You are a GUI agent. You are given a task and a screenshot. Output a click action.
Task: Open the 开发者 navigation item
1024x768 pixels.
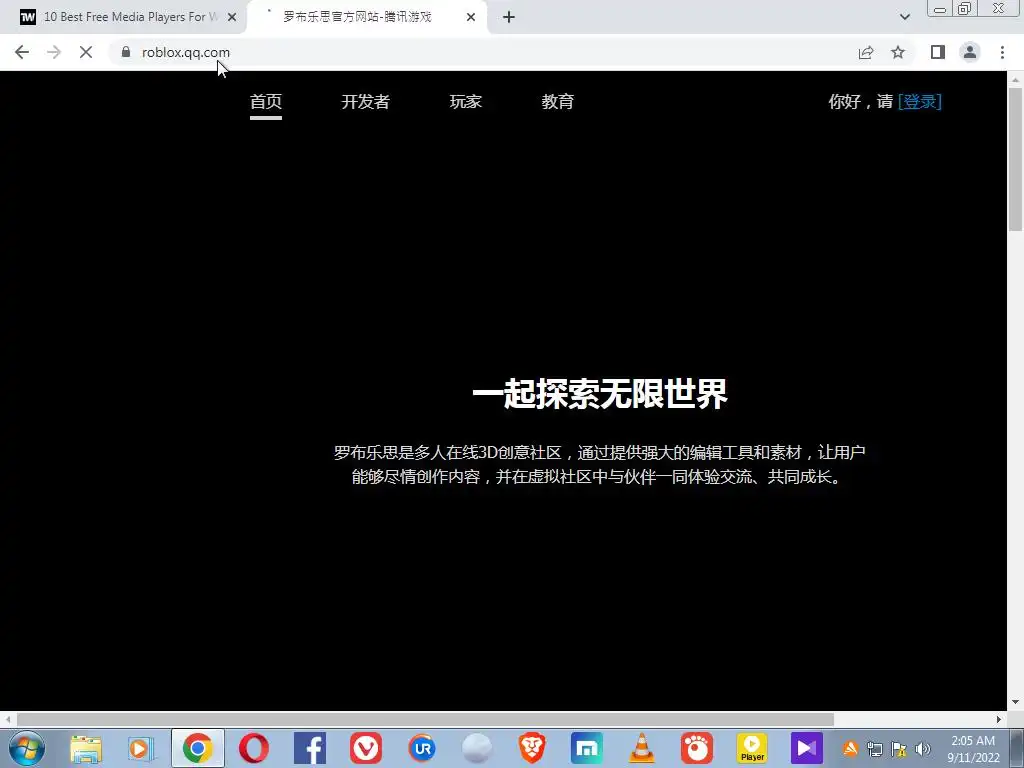366,102
